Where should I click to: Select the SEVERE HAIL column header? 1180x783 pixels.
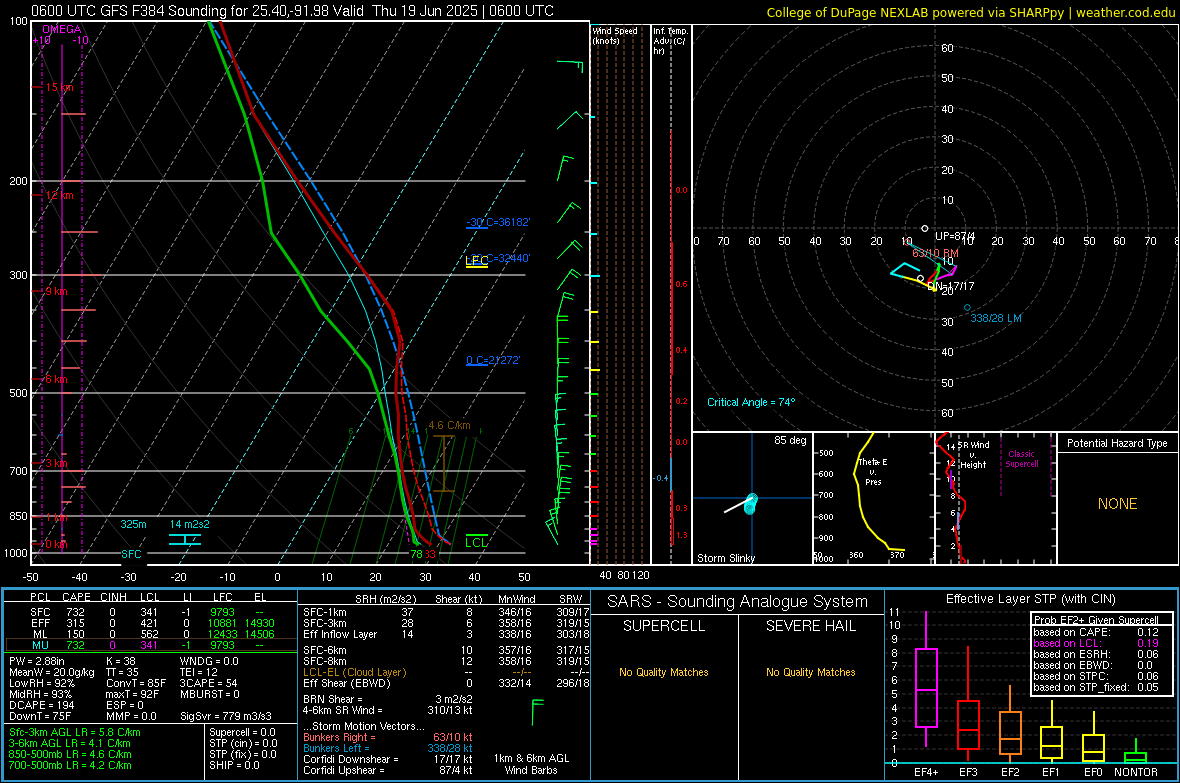810,626
